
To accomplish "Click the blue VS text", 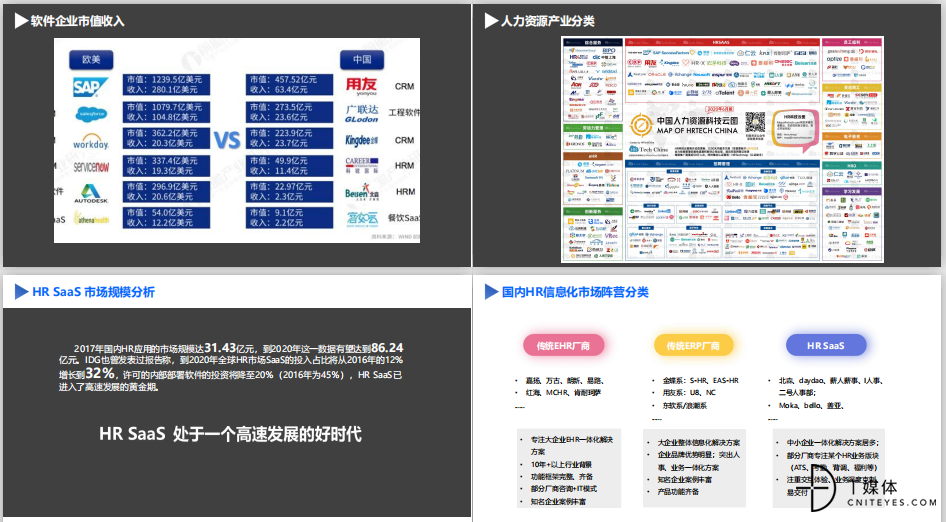I will [227, 140].
